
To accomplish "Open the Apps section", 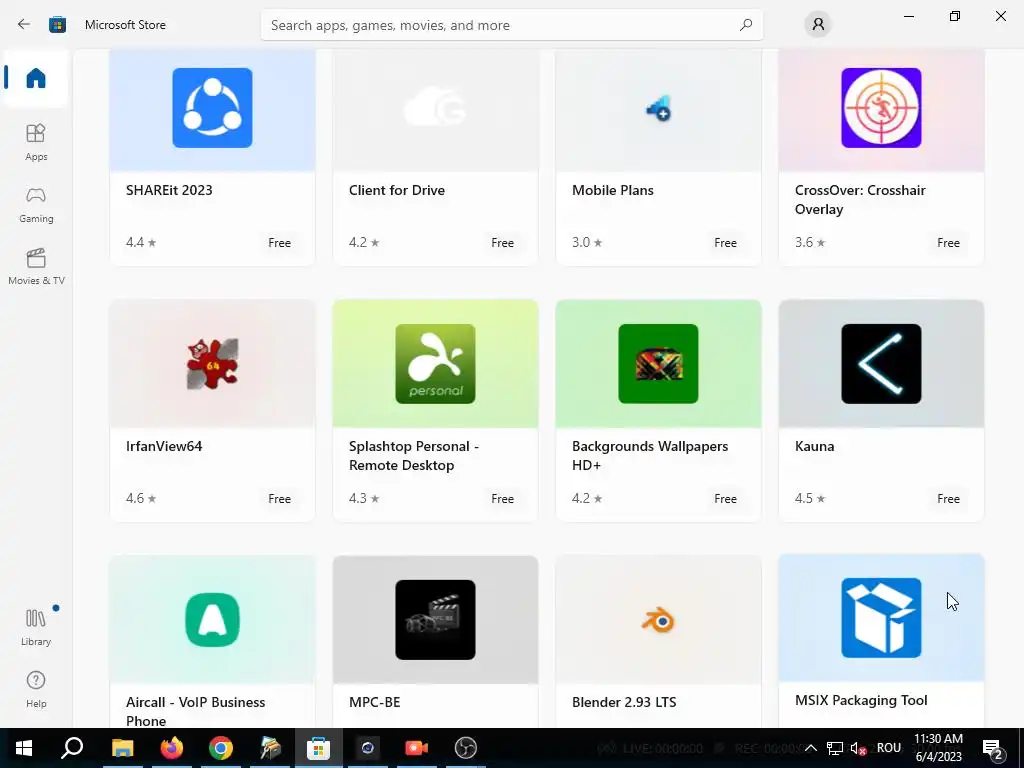I will (x=36, y=142).
